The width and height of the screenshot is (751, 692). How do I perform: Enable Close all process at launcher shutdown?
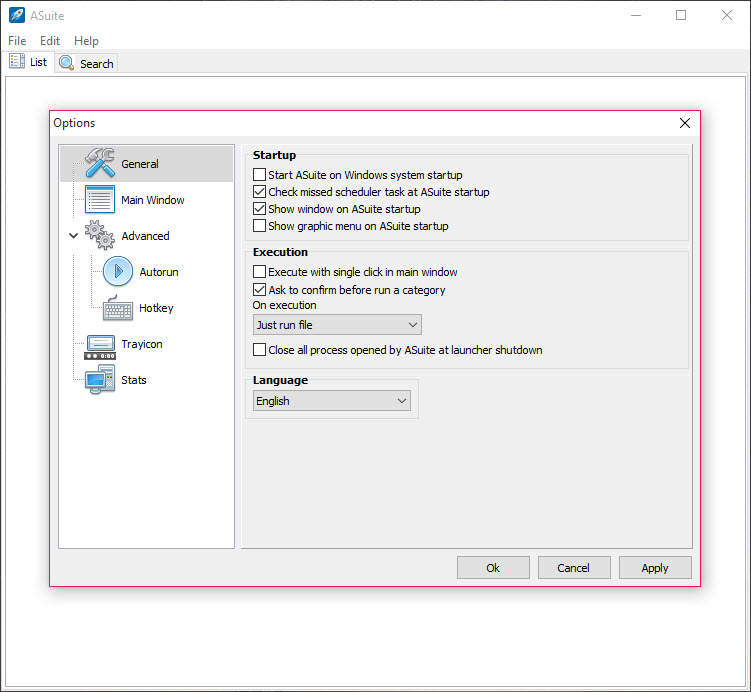pos(259,350)
